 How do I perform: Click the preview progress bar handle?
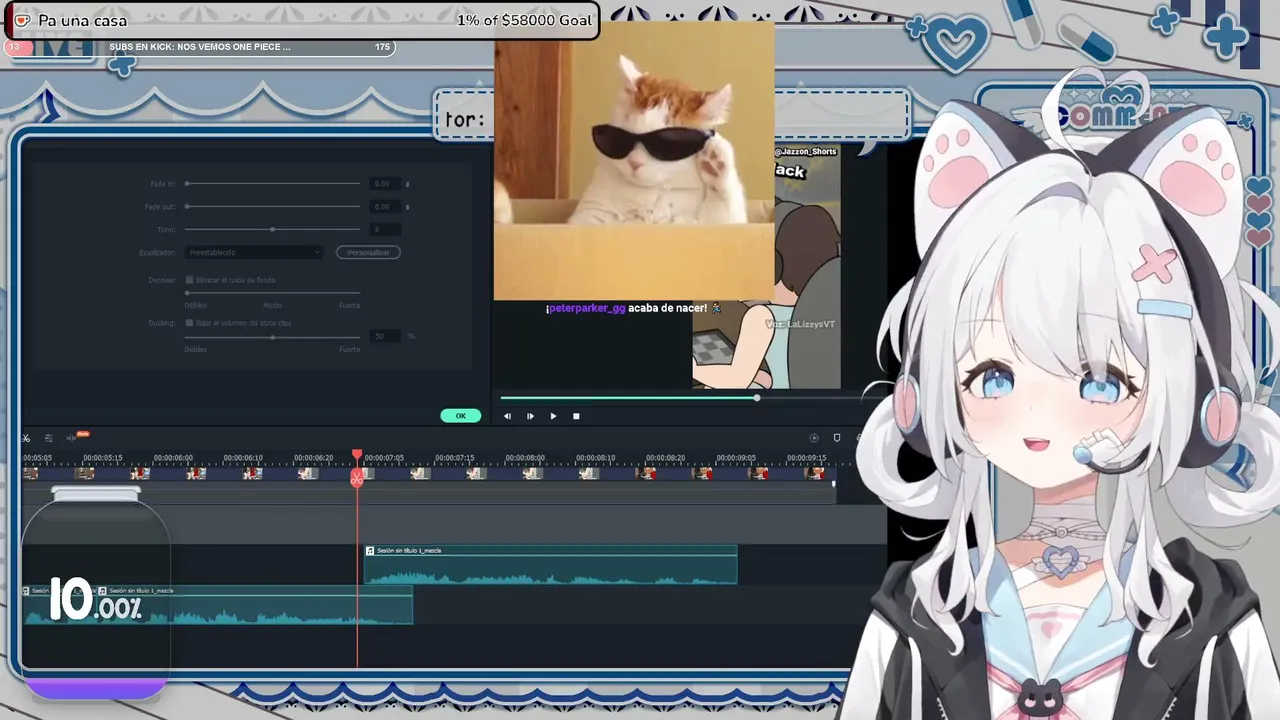(x=757, y=398)
